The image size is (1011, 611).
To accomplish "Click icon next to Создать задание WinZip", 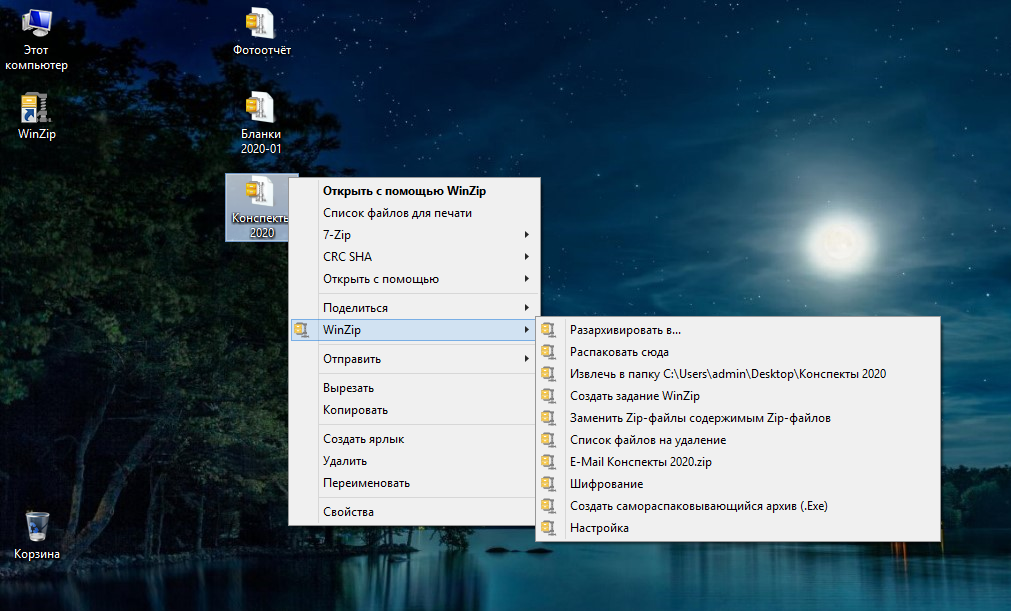I will (548, 396).
